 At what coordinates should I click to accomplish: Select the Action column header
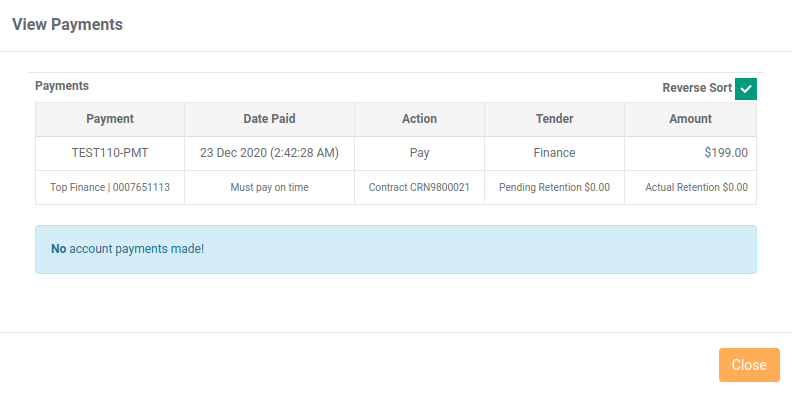coord(419,119)
